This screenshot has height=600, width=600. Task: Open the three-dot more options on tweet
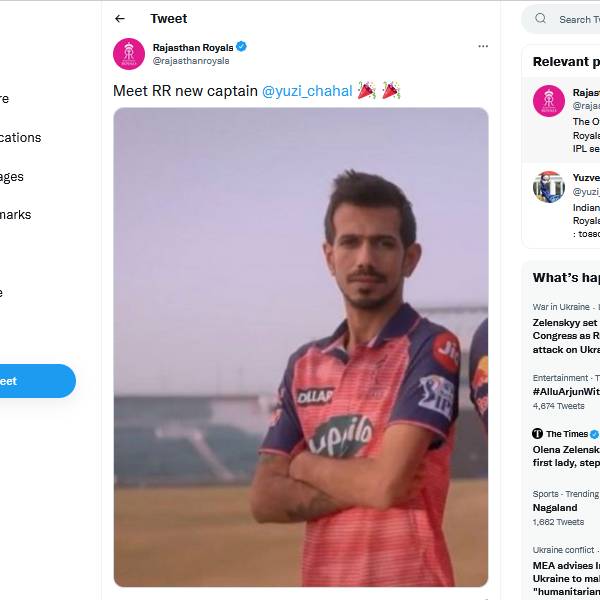click(x=483, y=46)
